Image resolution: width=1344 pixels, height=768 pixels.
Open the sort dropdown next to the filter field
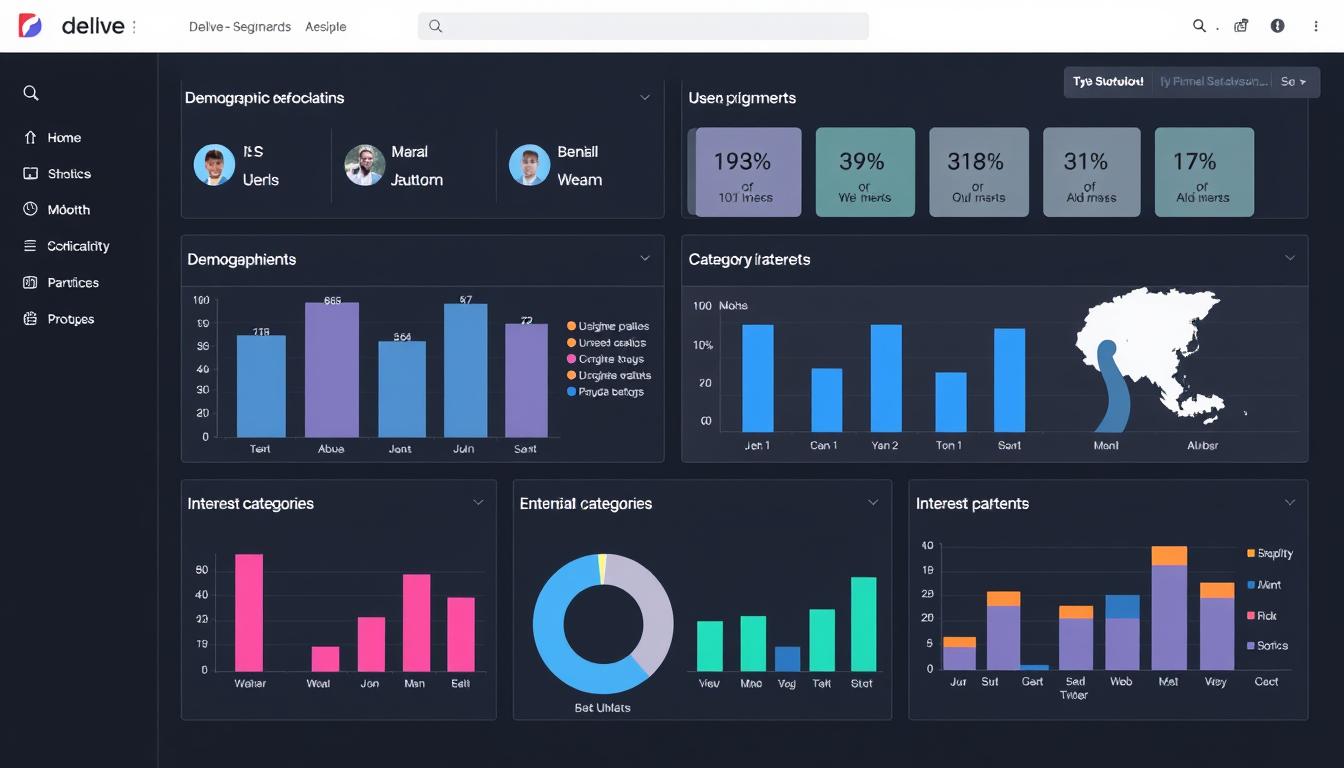[1292, 81]
